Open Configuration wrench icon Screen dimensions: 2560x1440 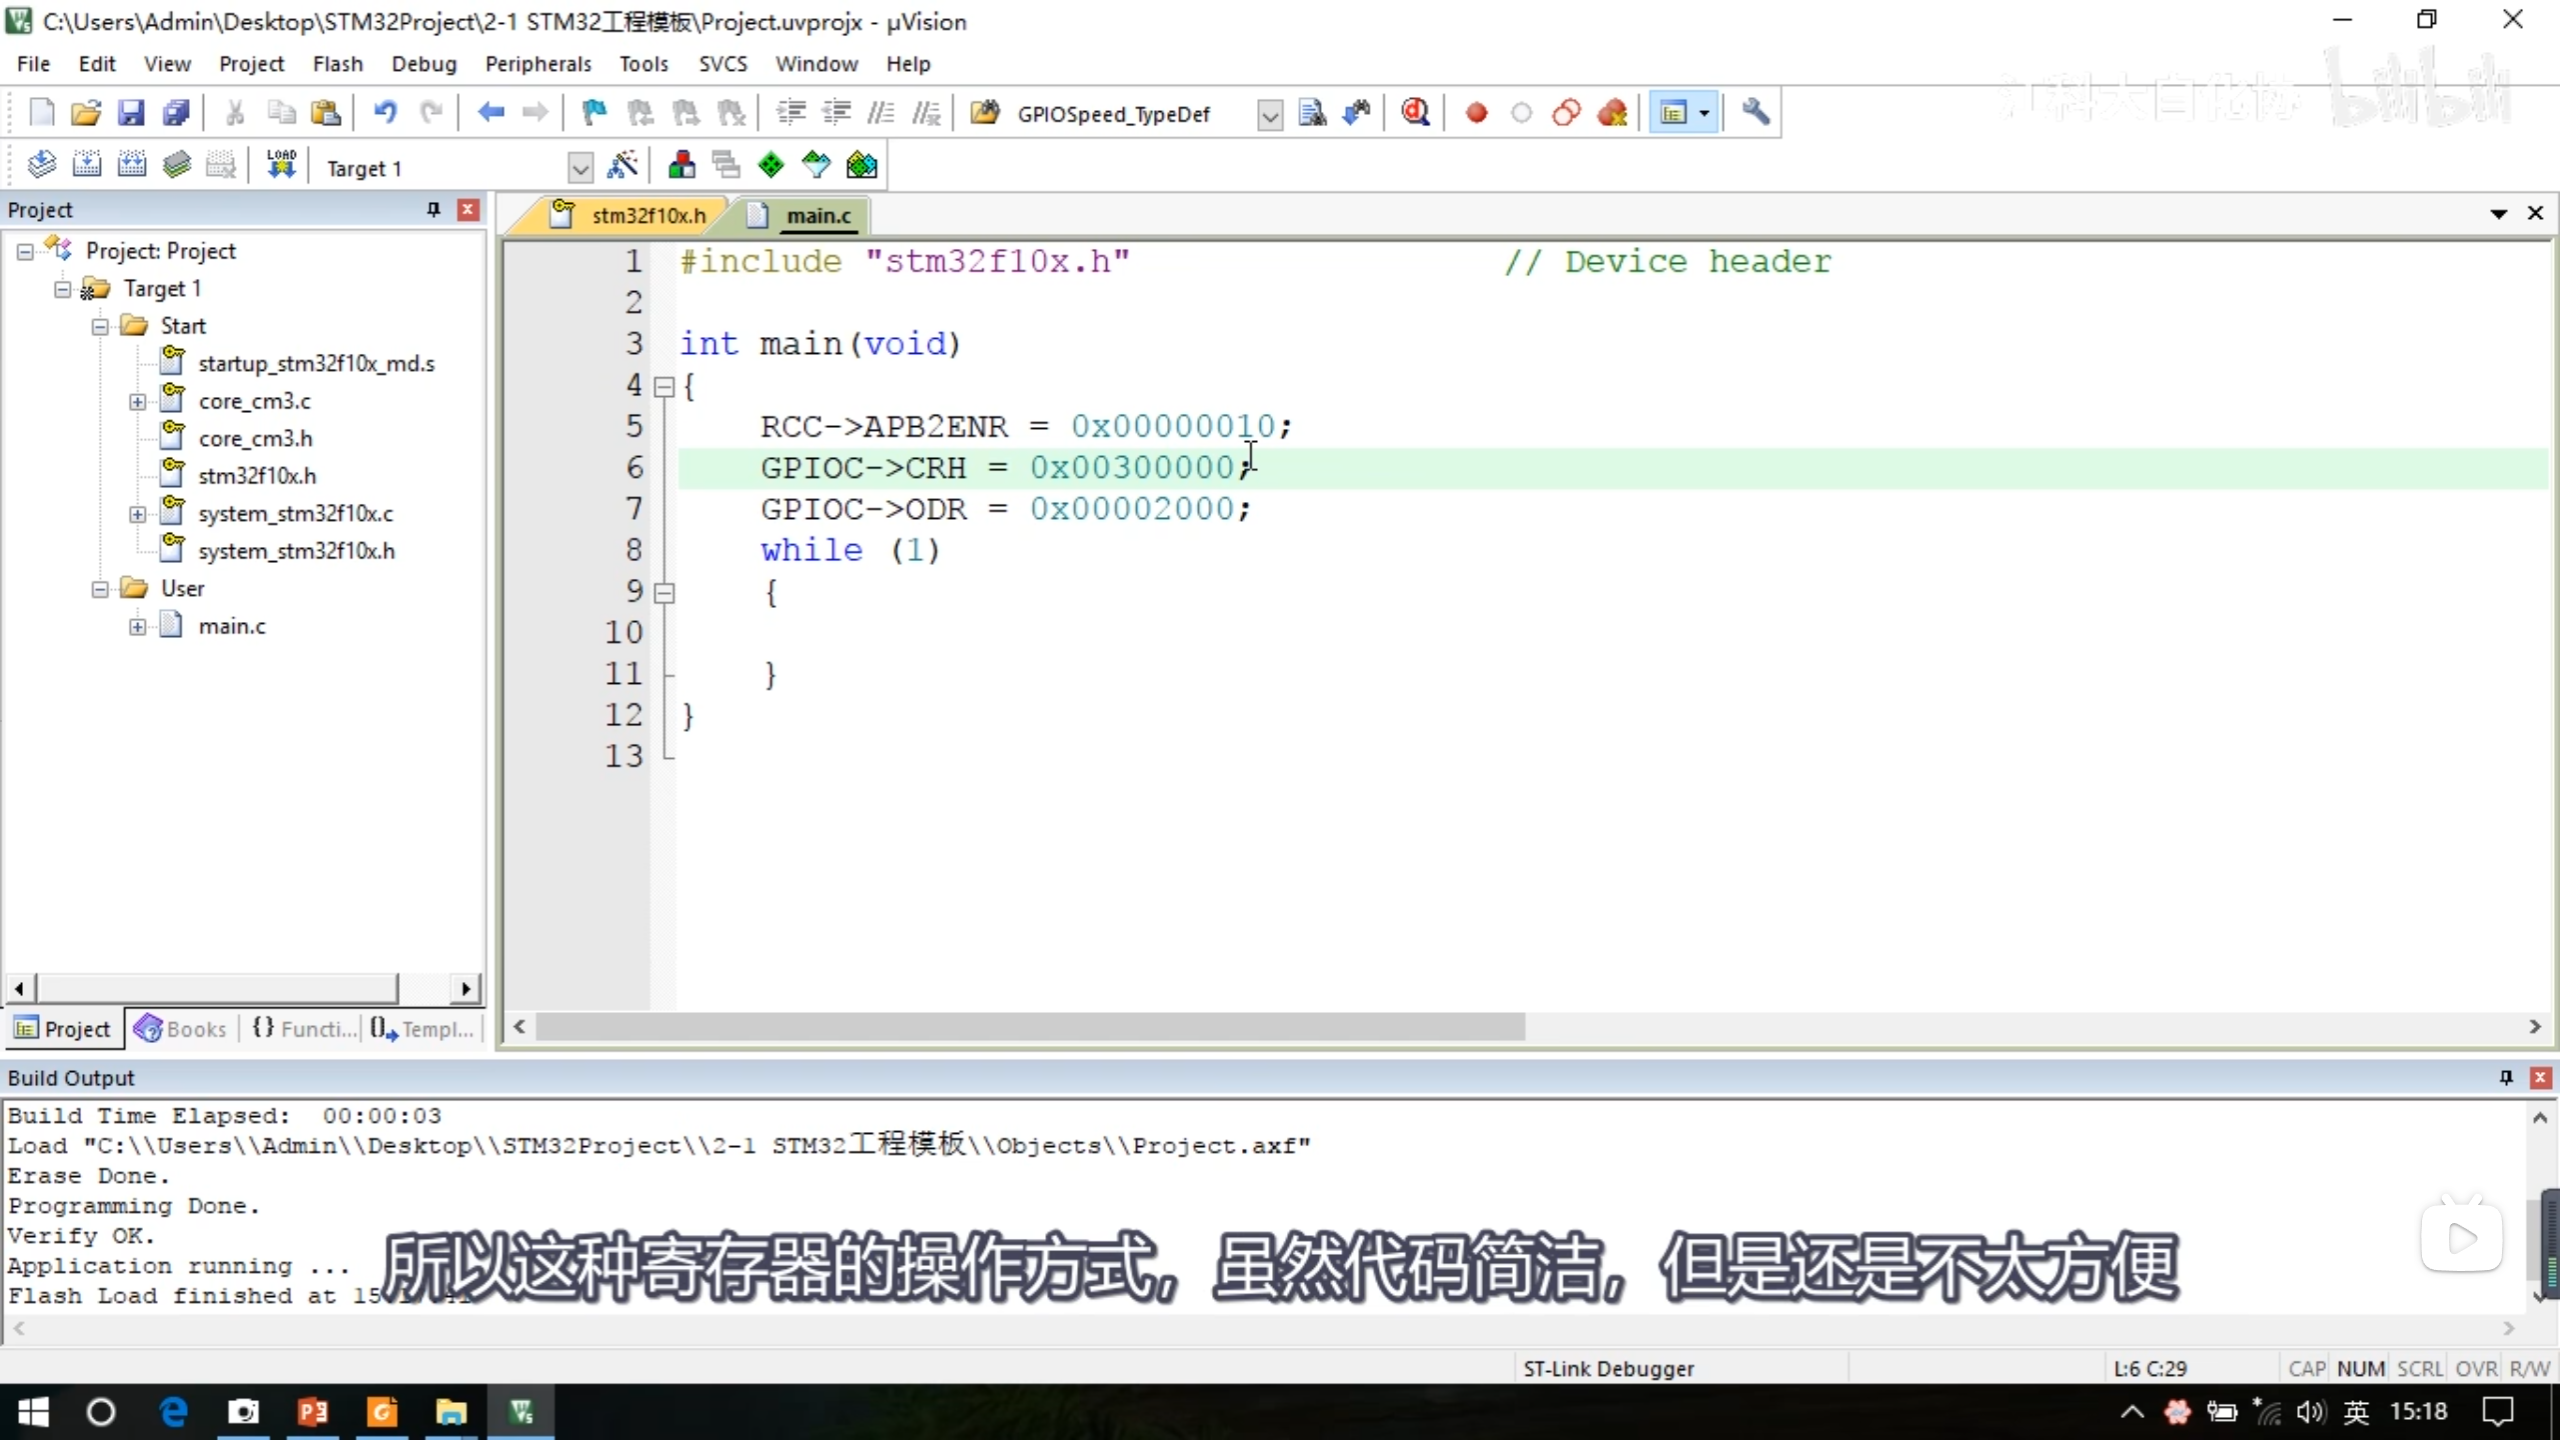(x=1755, y=113)
